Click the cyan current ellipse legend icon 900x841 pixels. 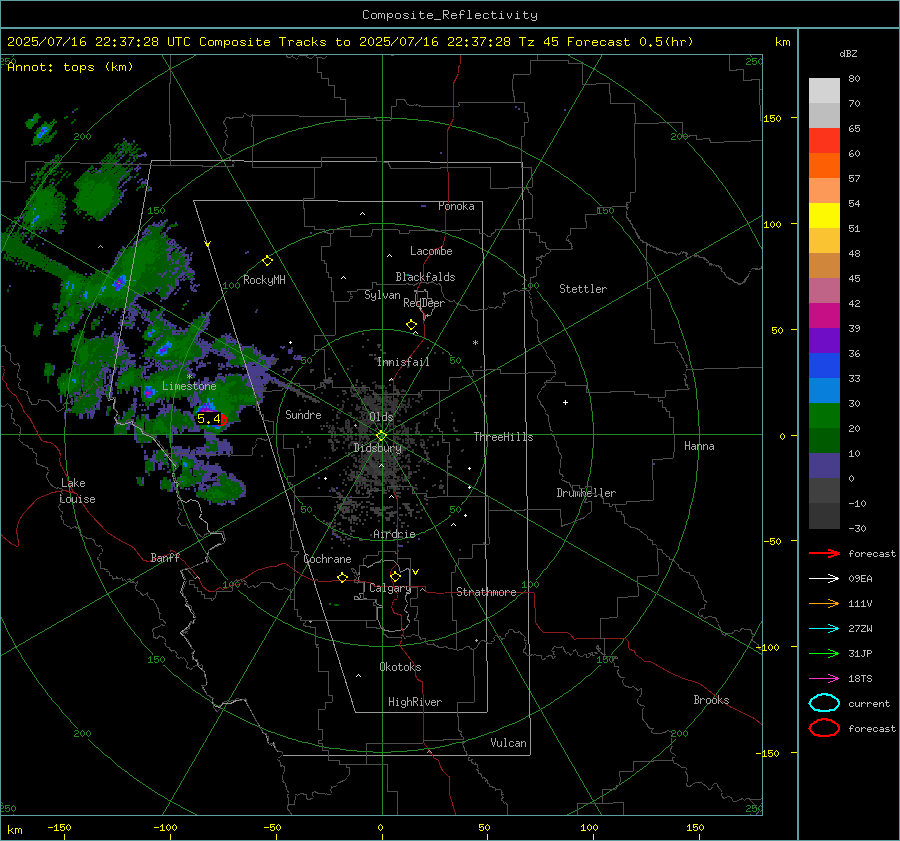point(824,703)
